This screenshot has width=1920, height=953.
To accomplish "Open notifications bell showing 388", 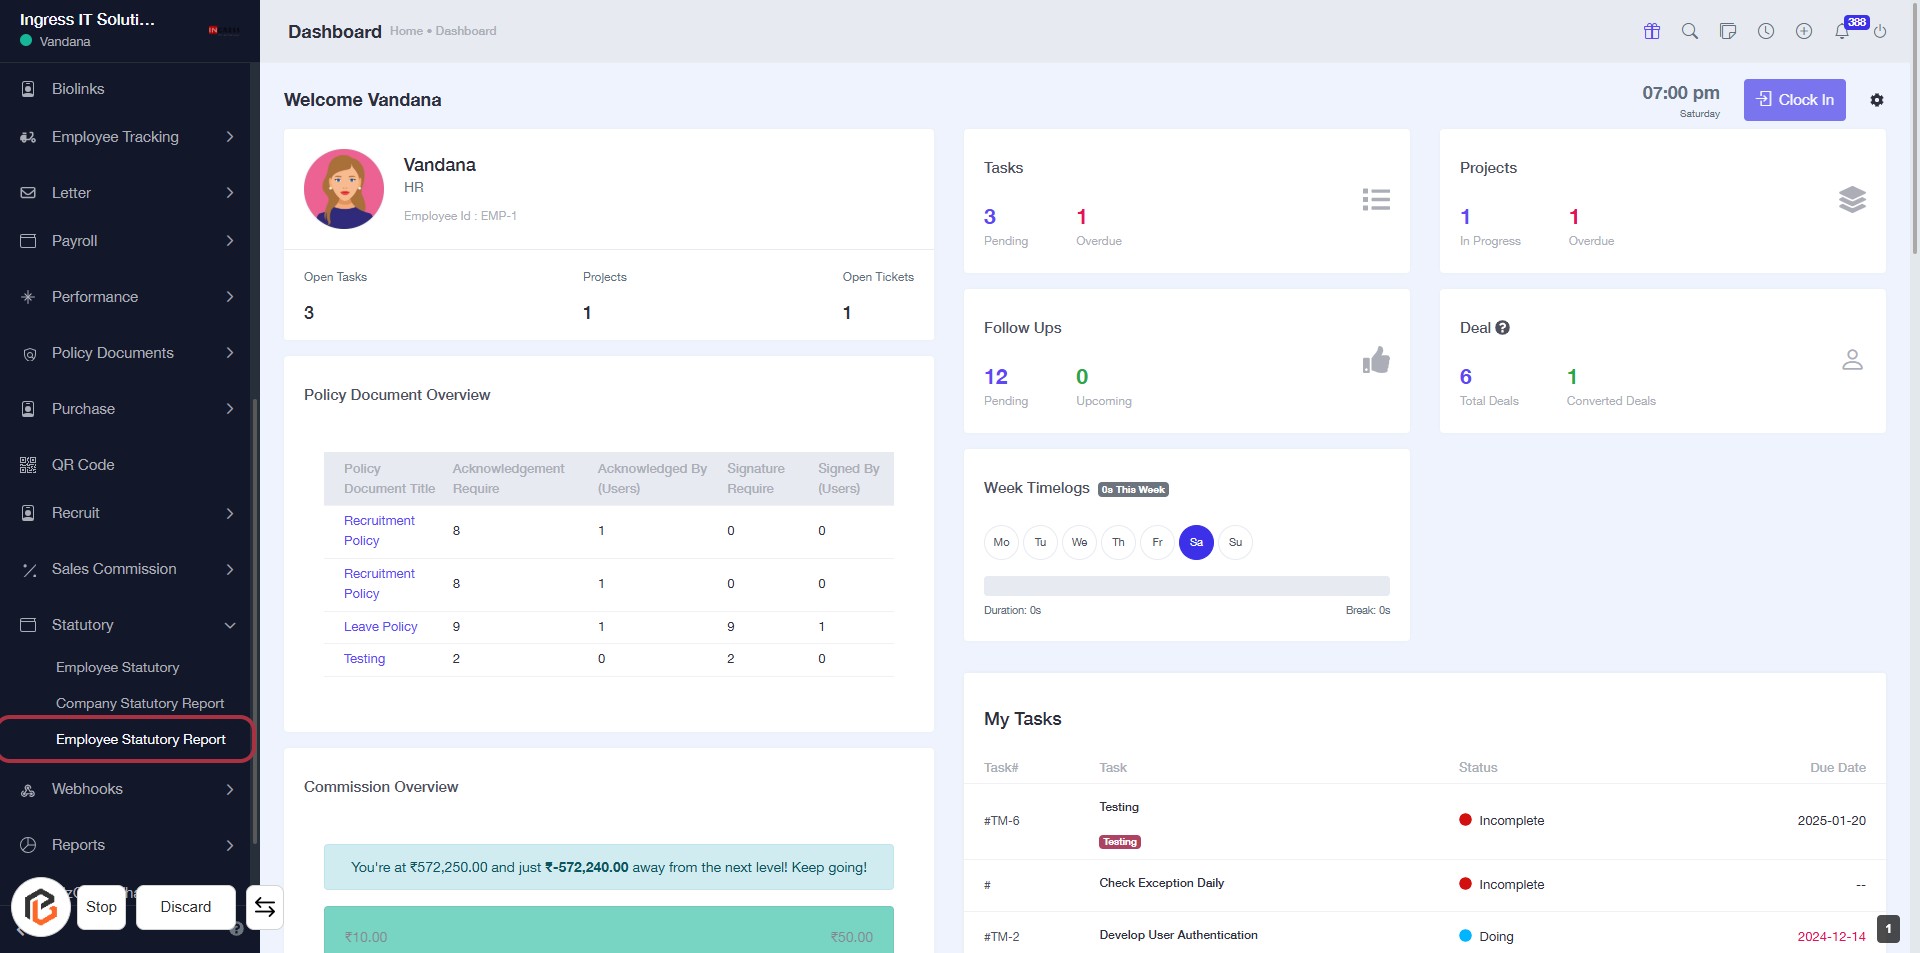I will click(x=1842, y=31).
